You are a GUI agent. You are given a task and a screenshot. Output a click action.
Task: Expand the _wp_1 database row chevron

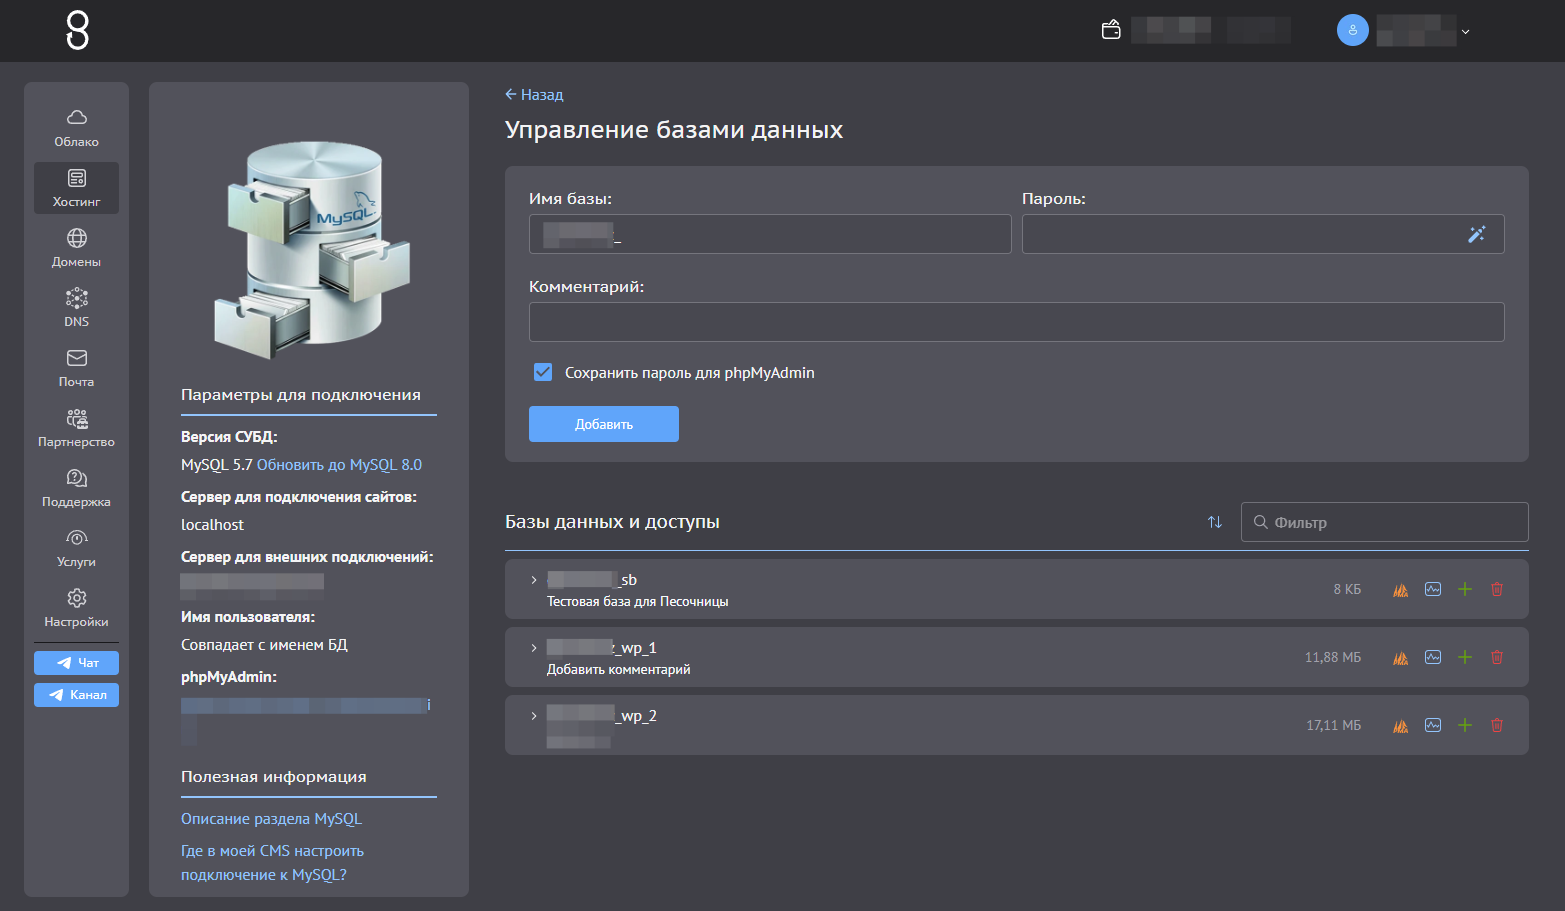[x=534, y=648]
